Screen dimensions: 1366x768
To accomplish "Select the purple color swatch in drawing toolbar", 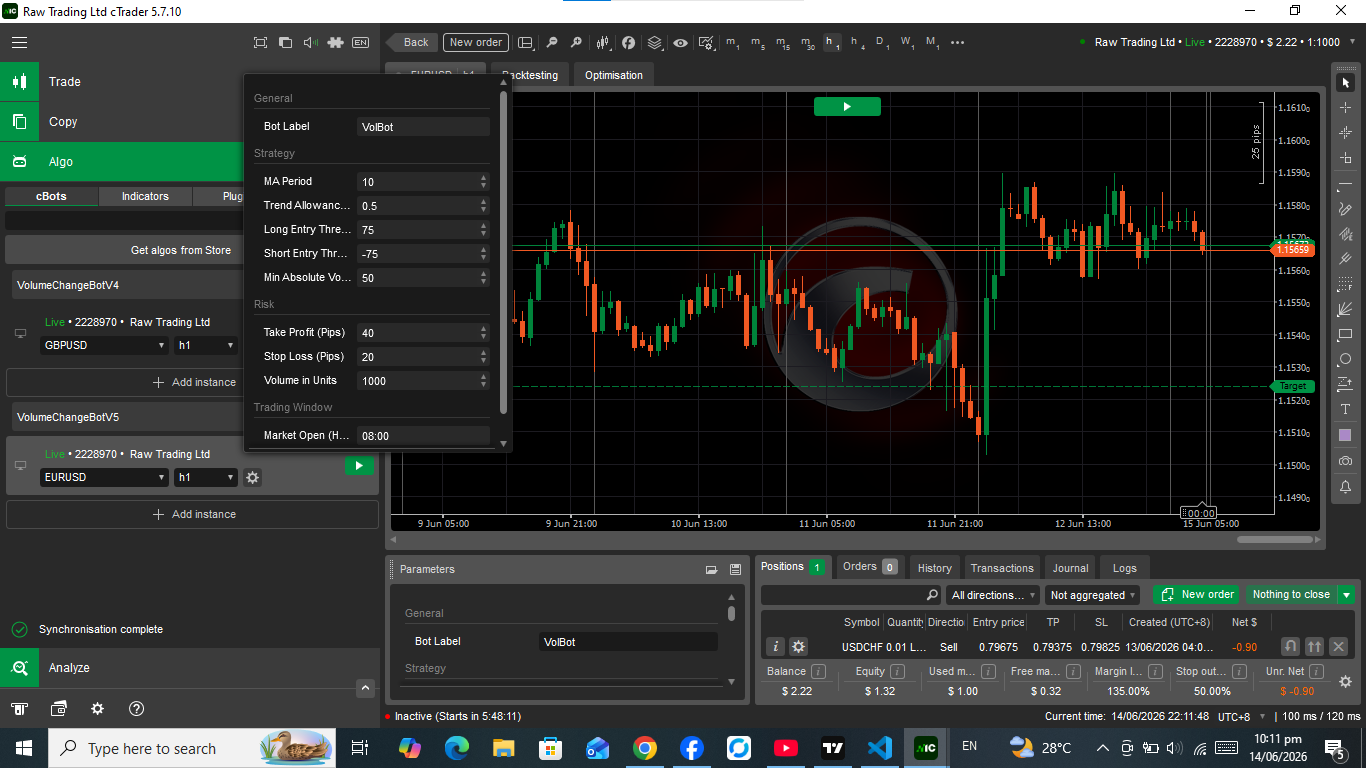I will 1345,435.
